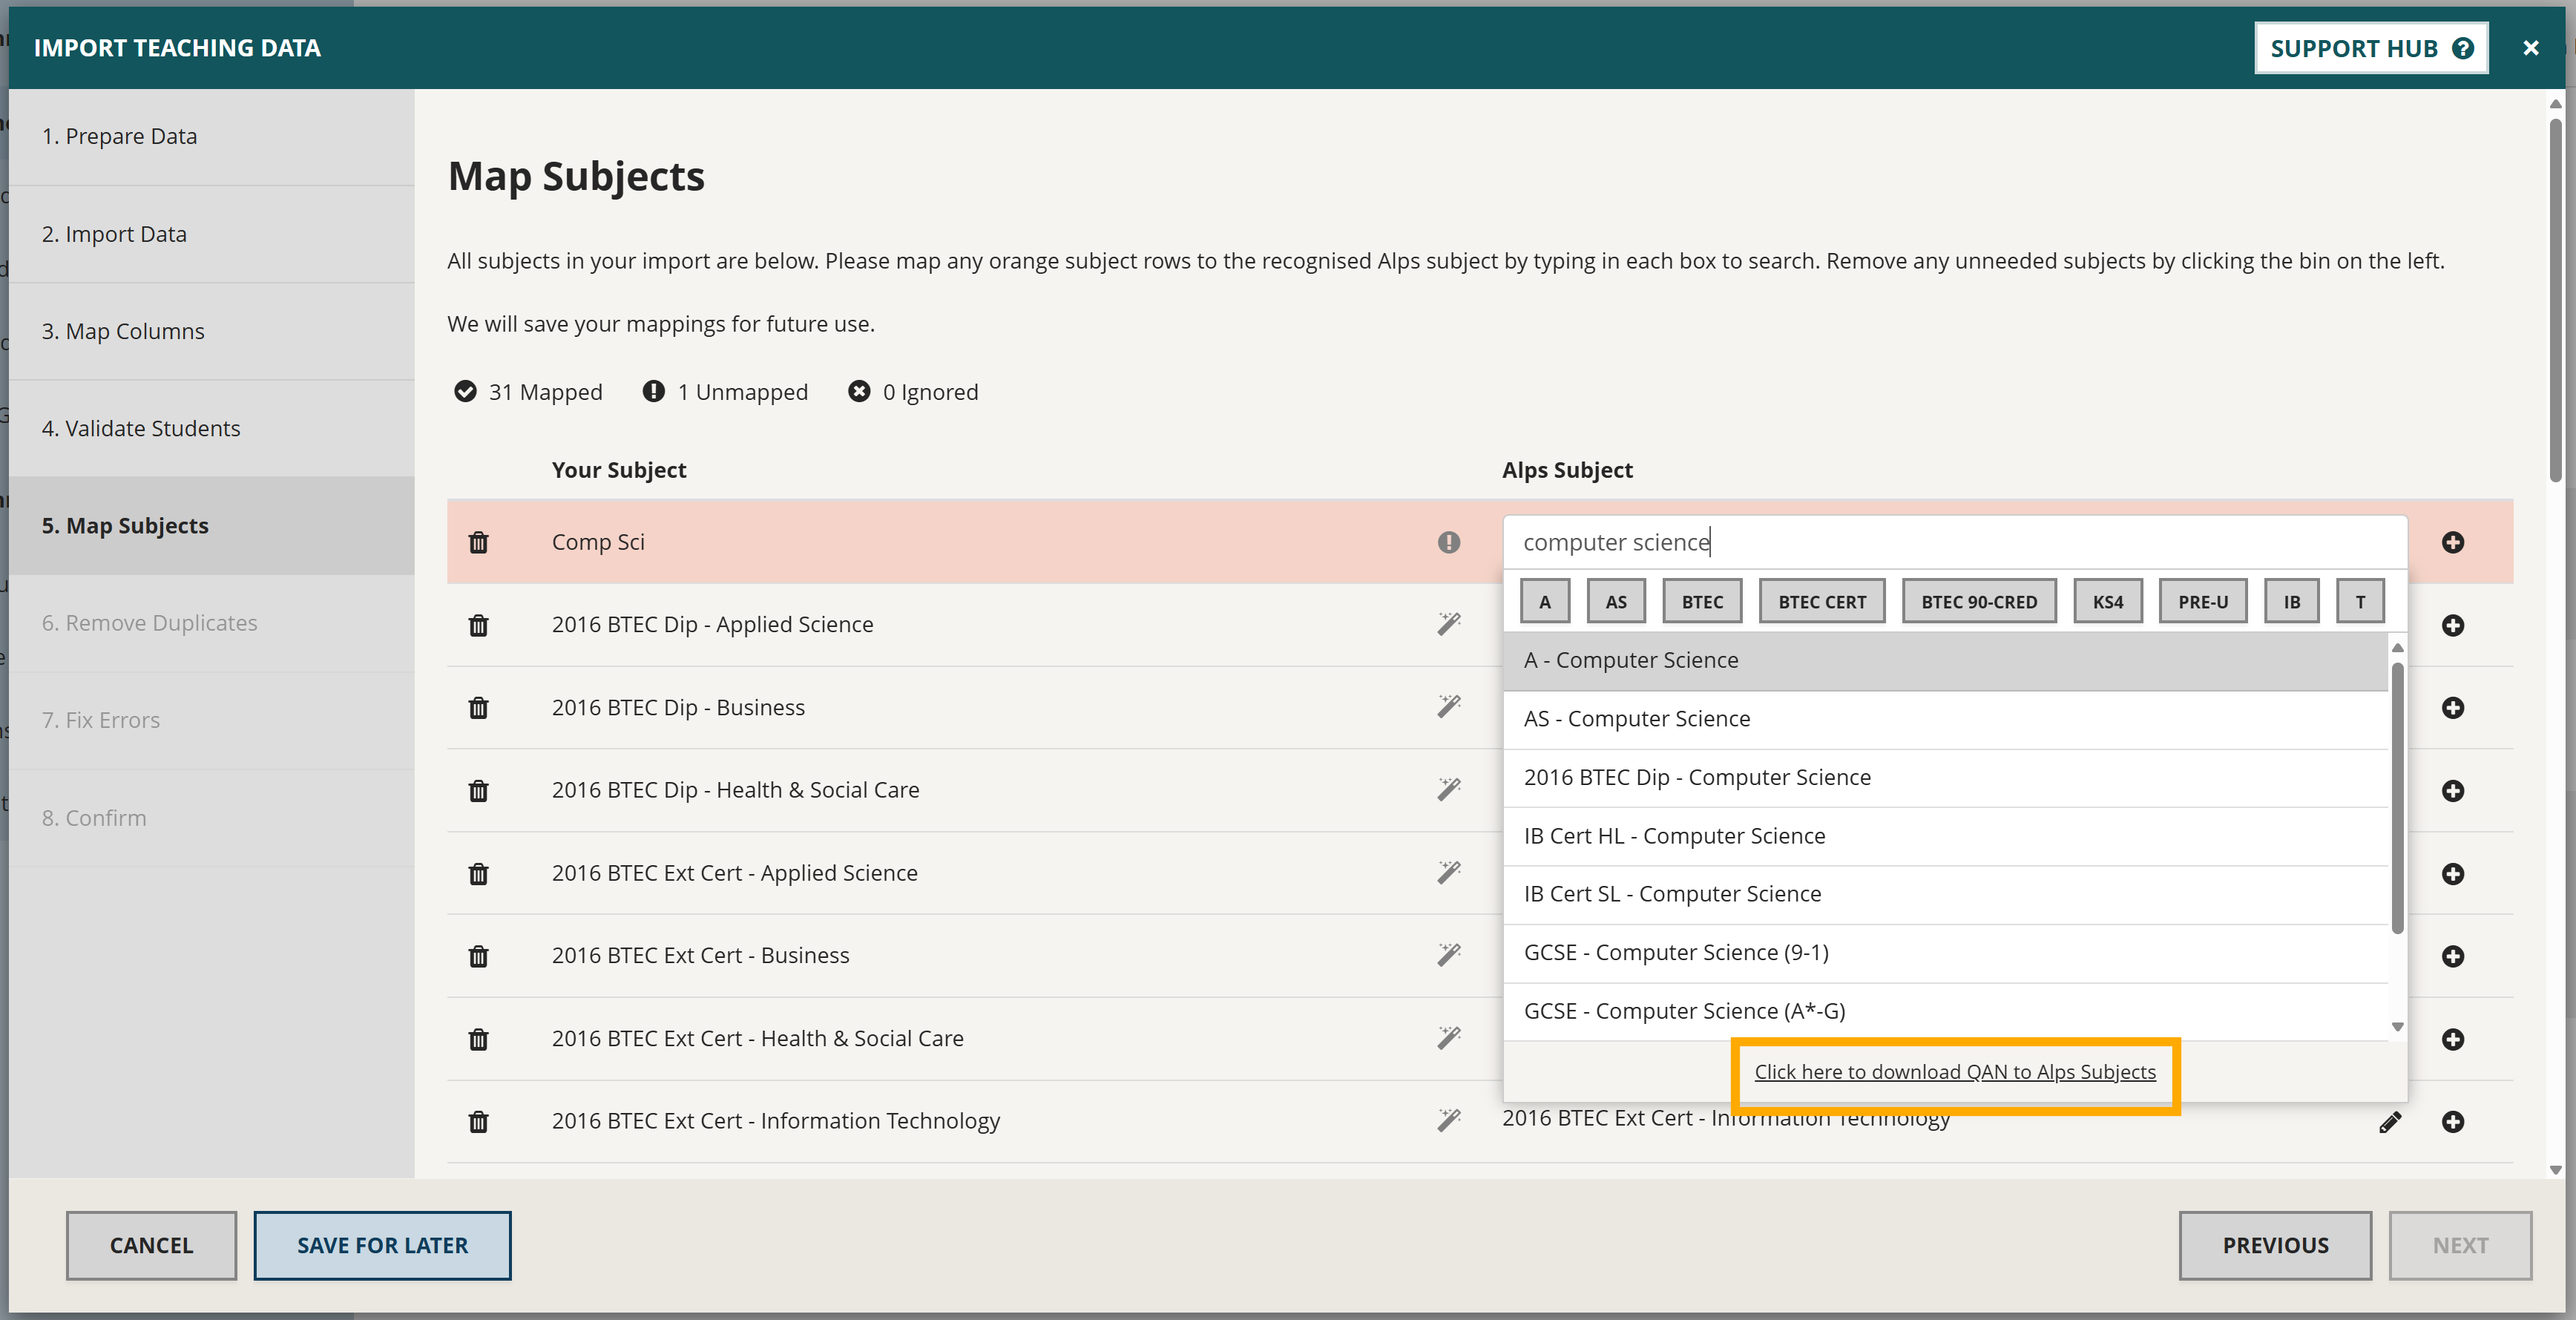The image size is (2576, 1320).
Task: Click wand icon for 2016 BTEC Dip - Health & Social Care
Action: tap(1449, 789)
